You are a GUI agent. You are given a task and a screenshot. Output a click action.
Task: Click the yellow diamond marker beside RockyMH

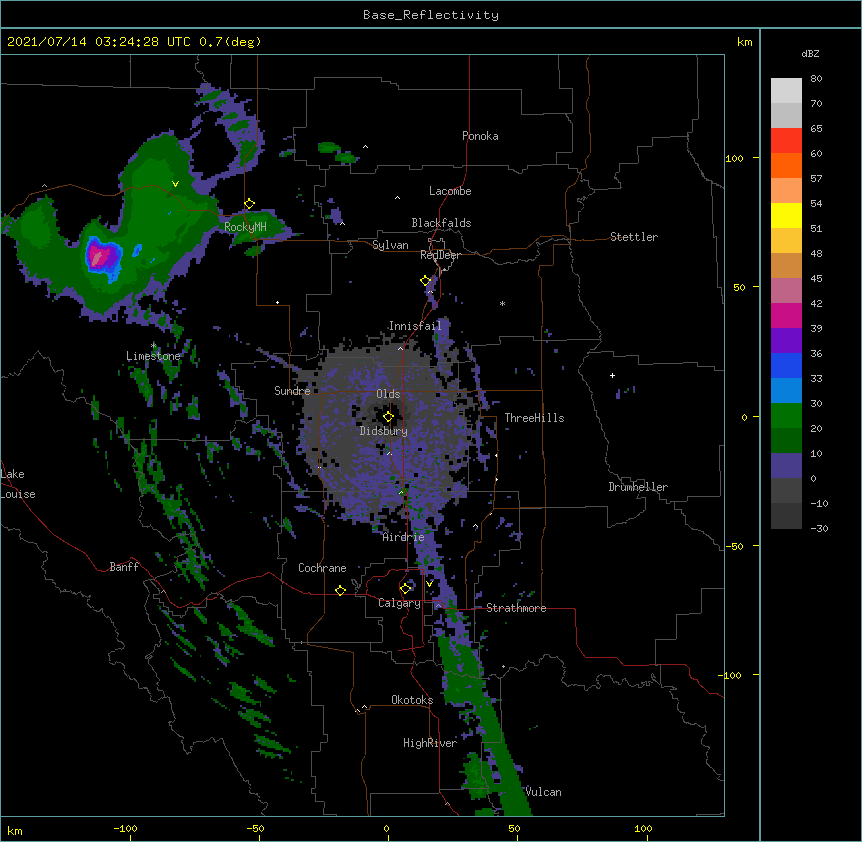250,204
